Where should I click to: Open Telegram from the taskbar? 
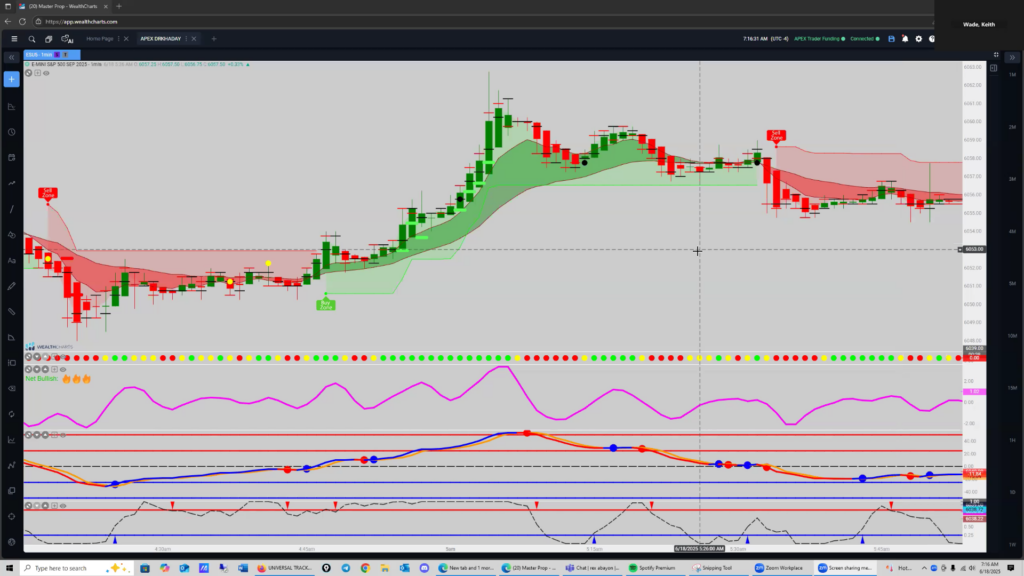point(345,568)
